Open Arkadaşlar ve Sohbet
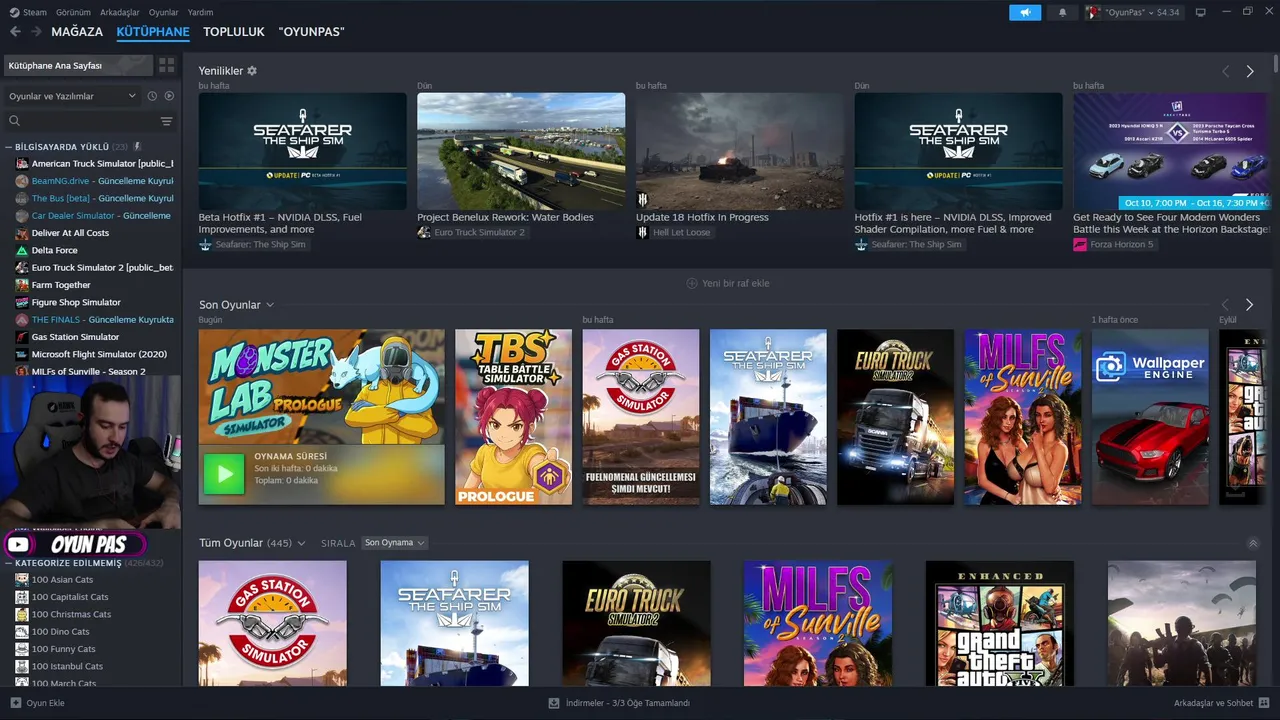 tap(1222, 703)
